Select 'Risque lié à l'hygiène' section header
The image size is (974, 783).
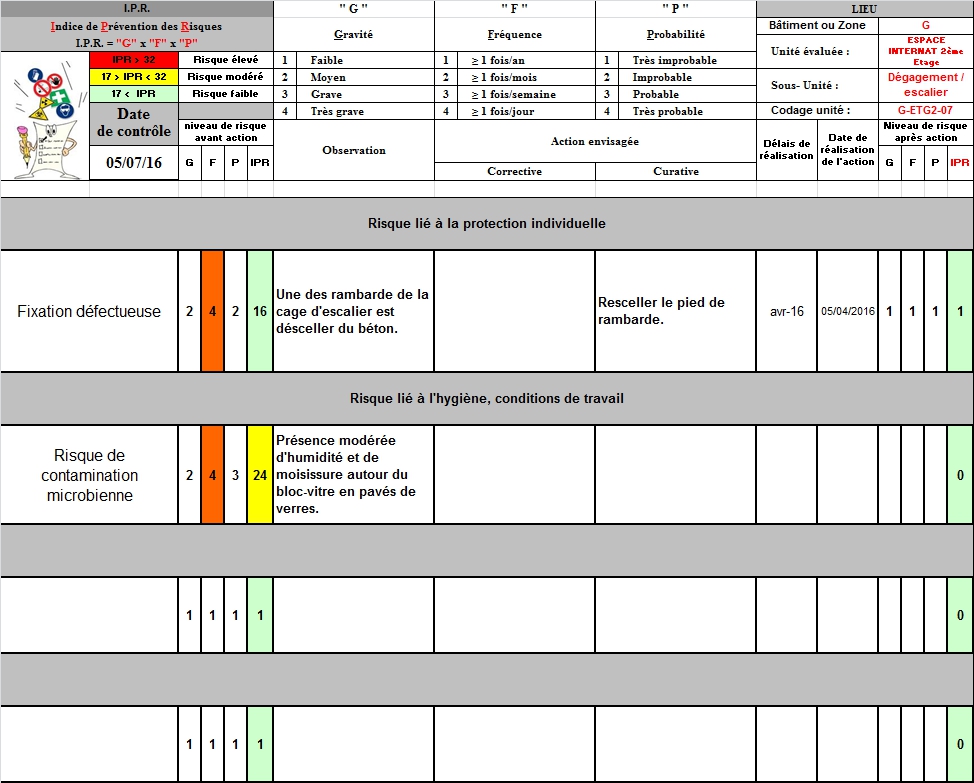tap(486, 398)
